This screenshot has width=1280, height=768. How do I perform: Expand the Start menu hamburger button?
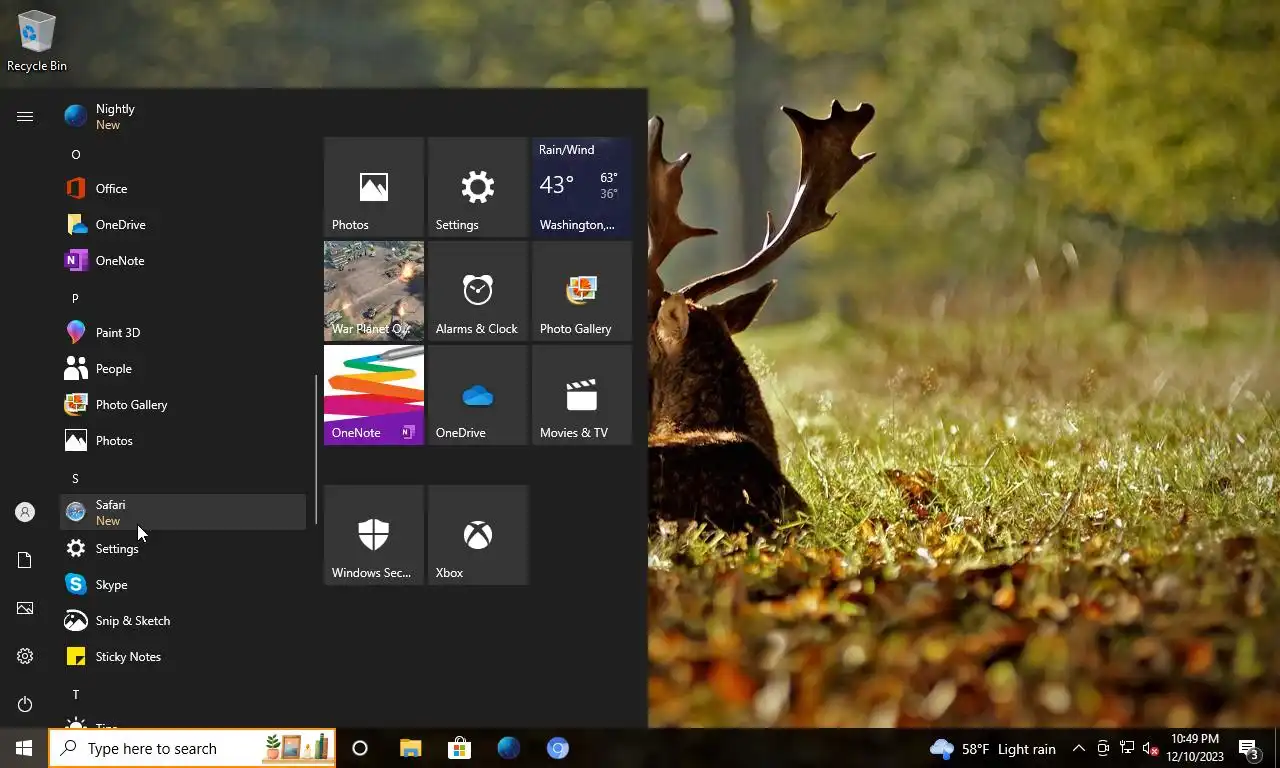pos(25,116)
